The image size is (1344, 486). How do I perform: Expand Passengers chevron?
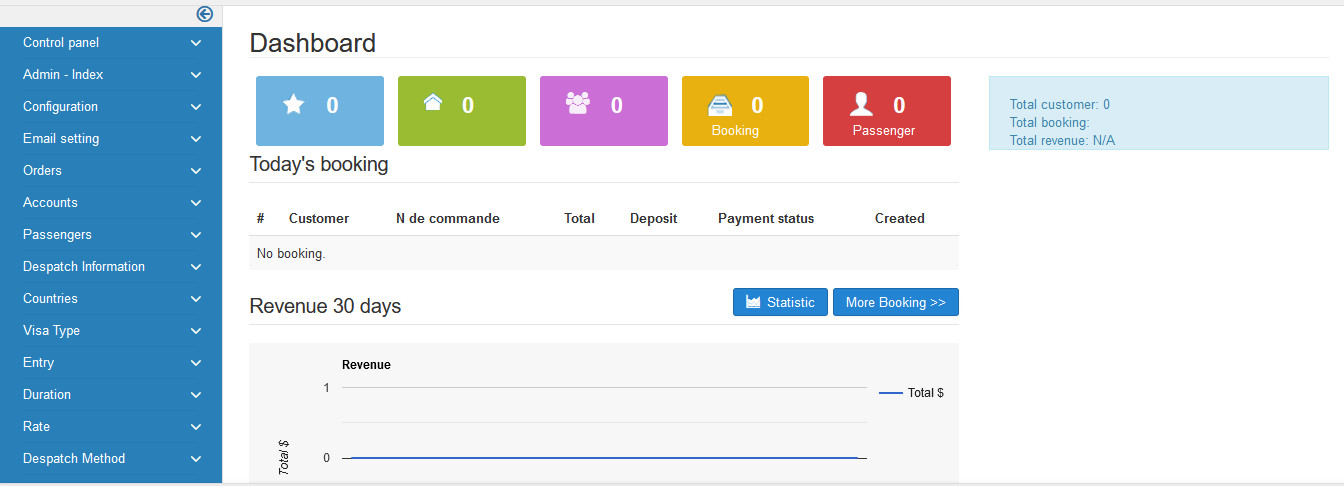[x=196, y=235]
